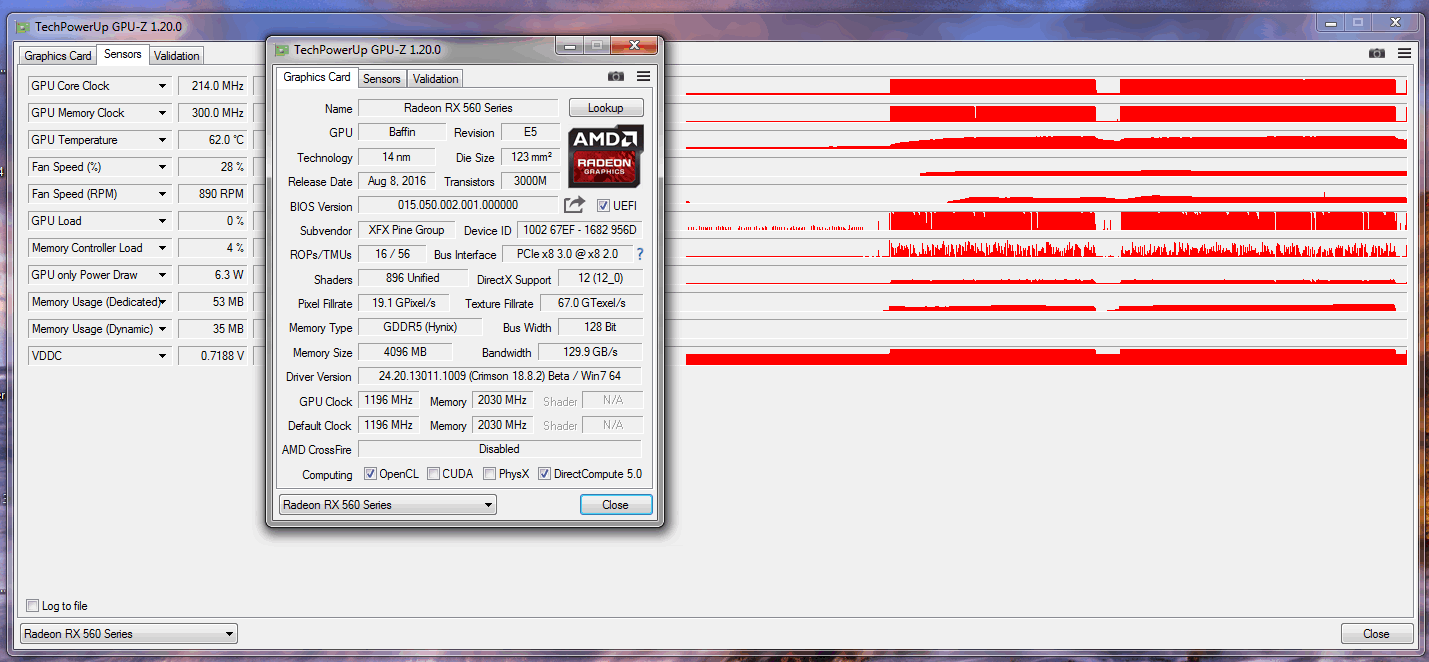Open the back Sensors window's device selector dropdown

pos(129,634)
